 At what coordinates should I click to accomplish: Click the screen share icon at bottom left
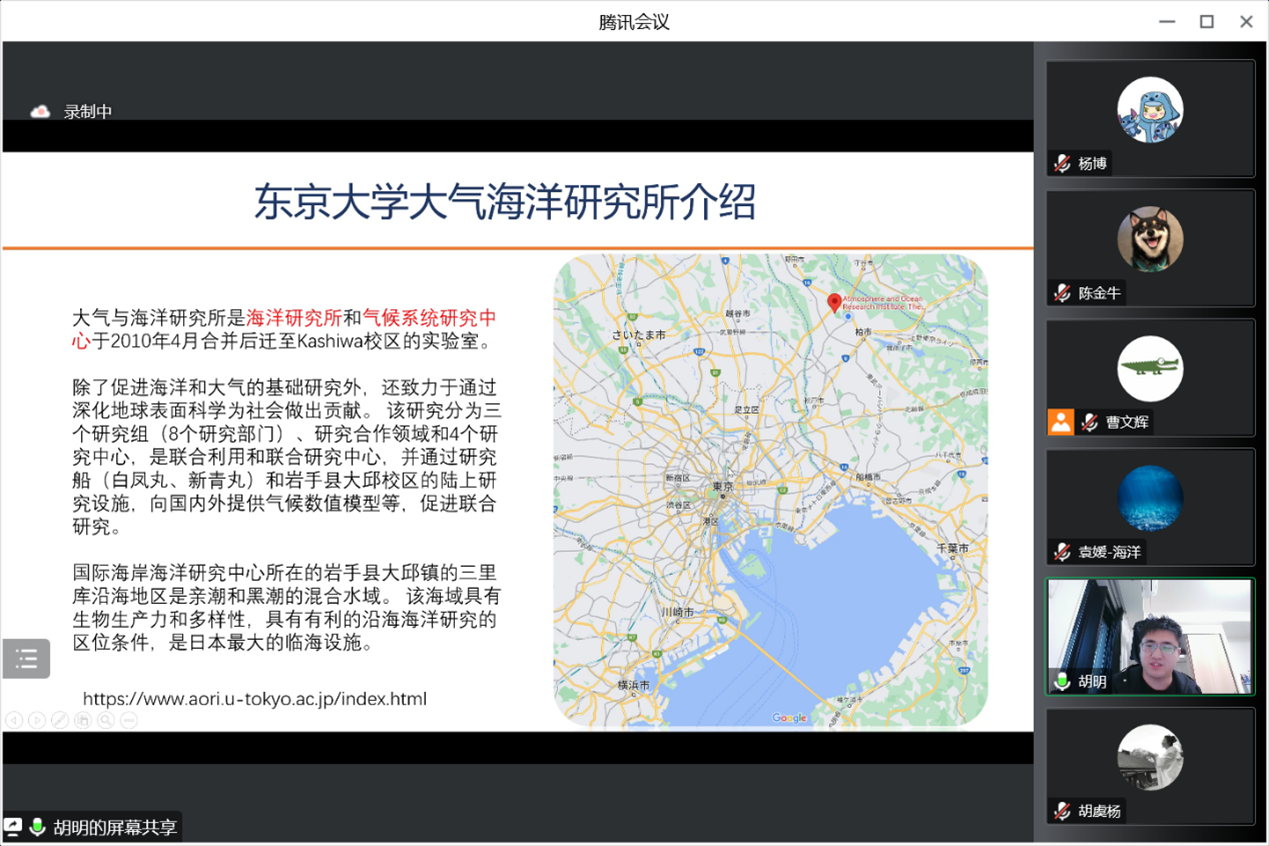13,827
